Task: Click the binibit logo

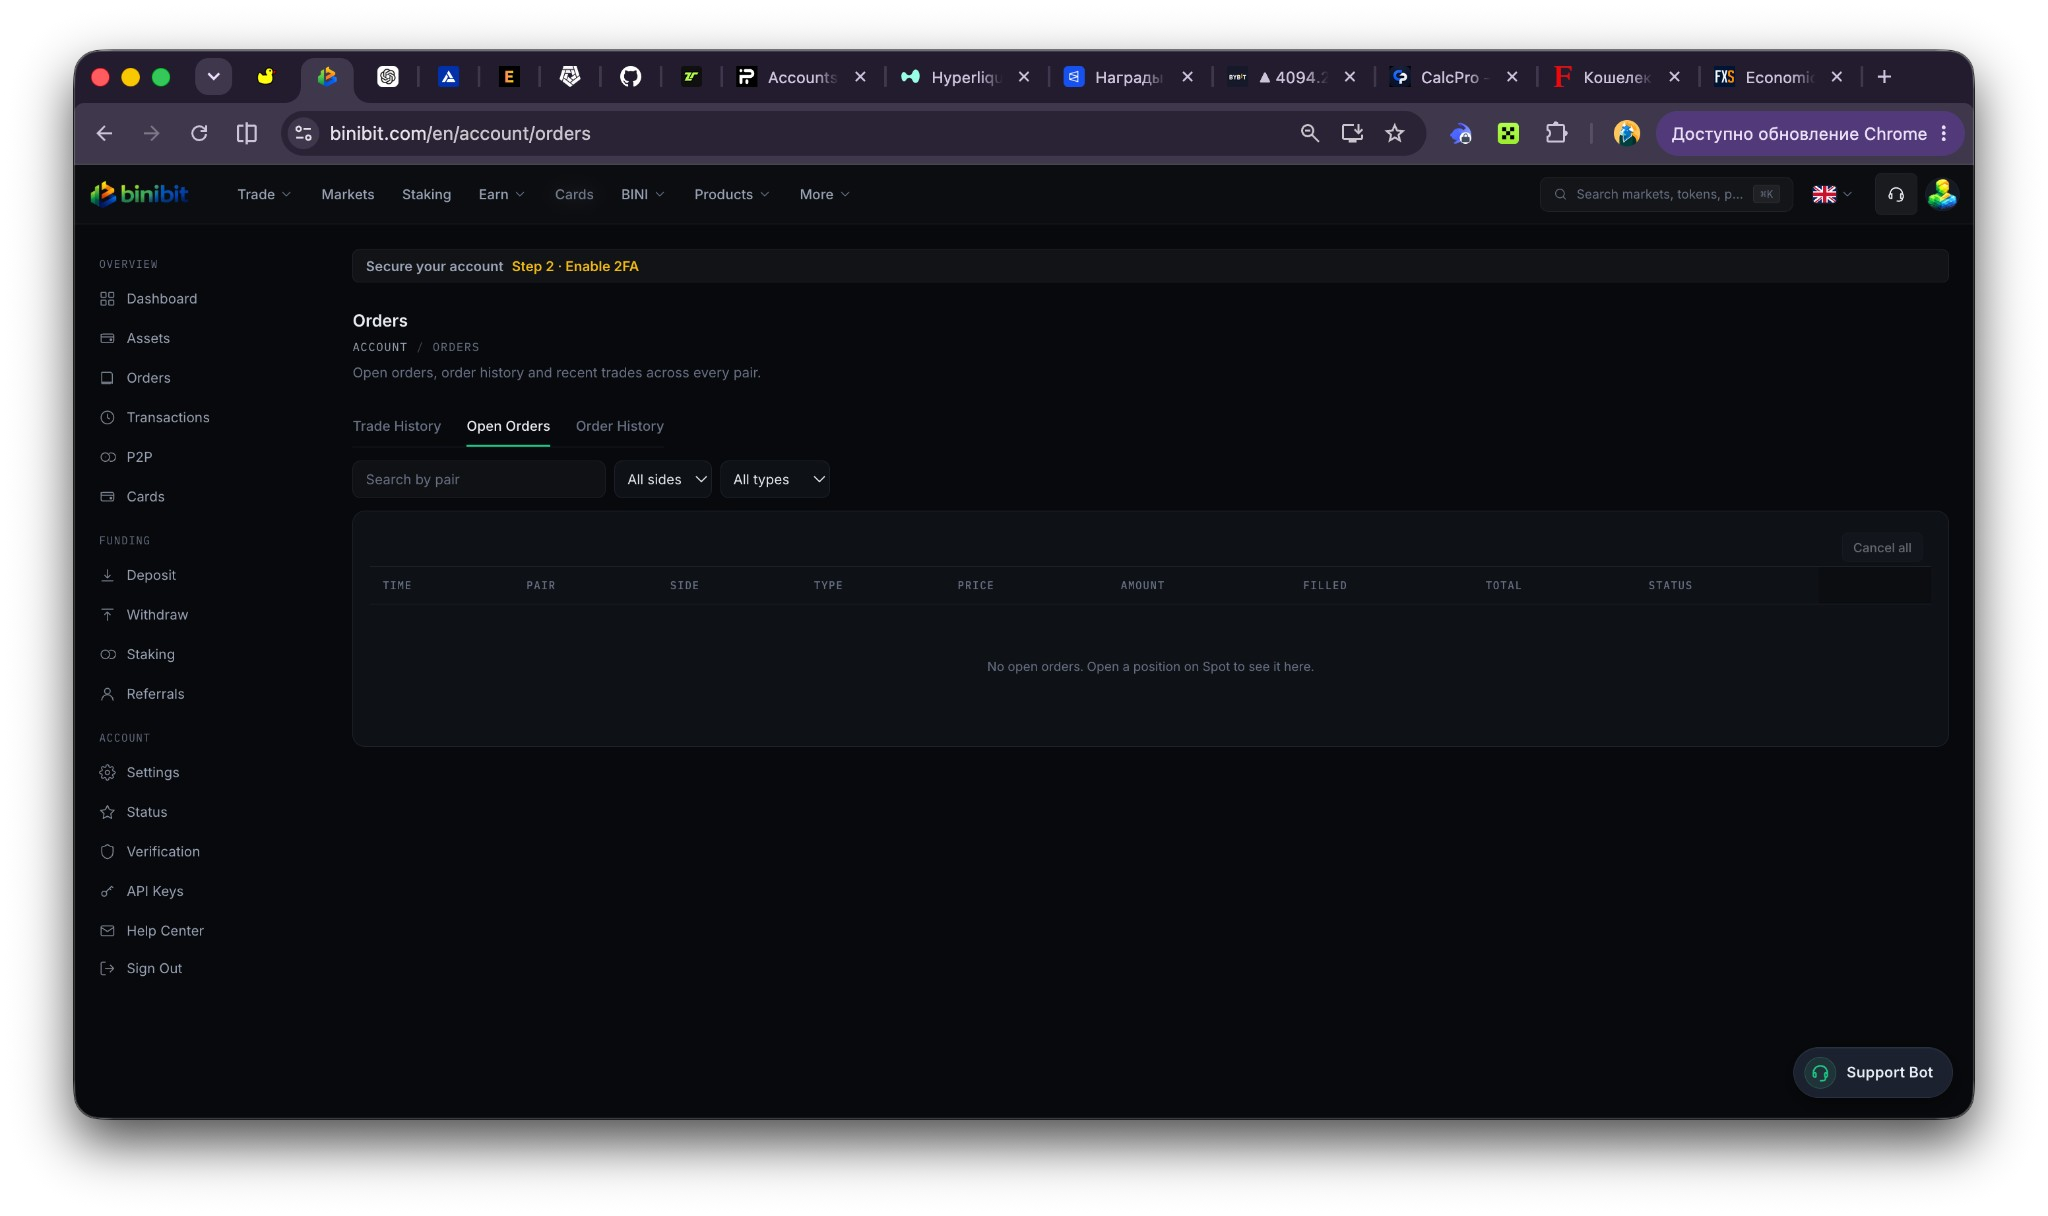Action: tap(139, 194)
